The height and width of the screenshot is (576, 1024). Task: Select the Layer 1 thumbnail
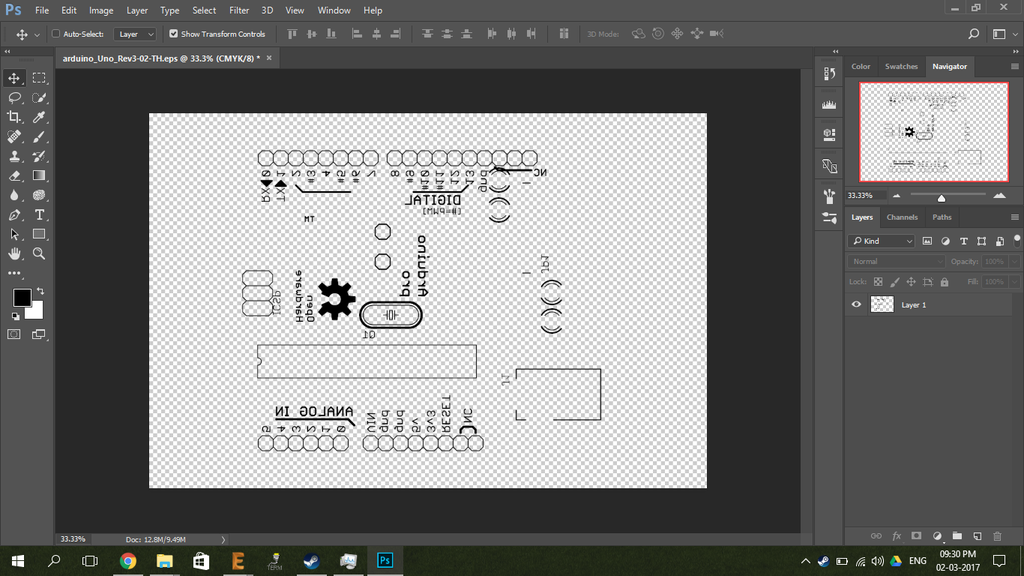tap(882, 304)
